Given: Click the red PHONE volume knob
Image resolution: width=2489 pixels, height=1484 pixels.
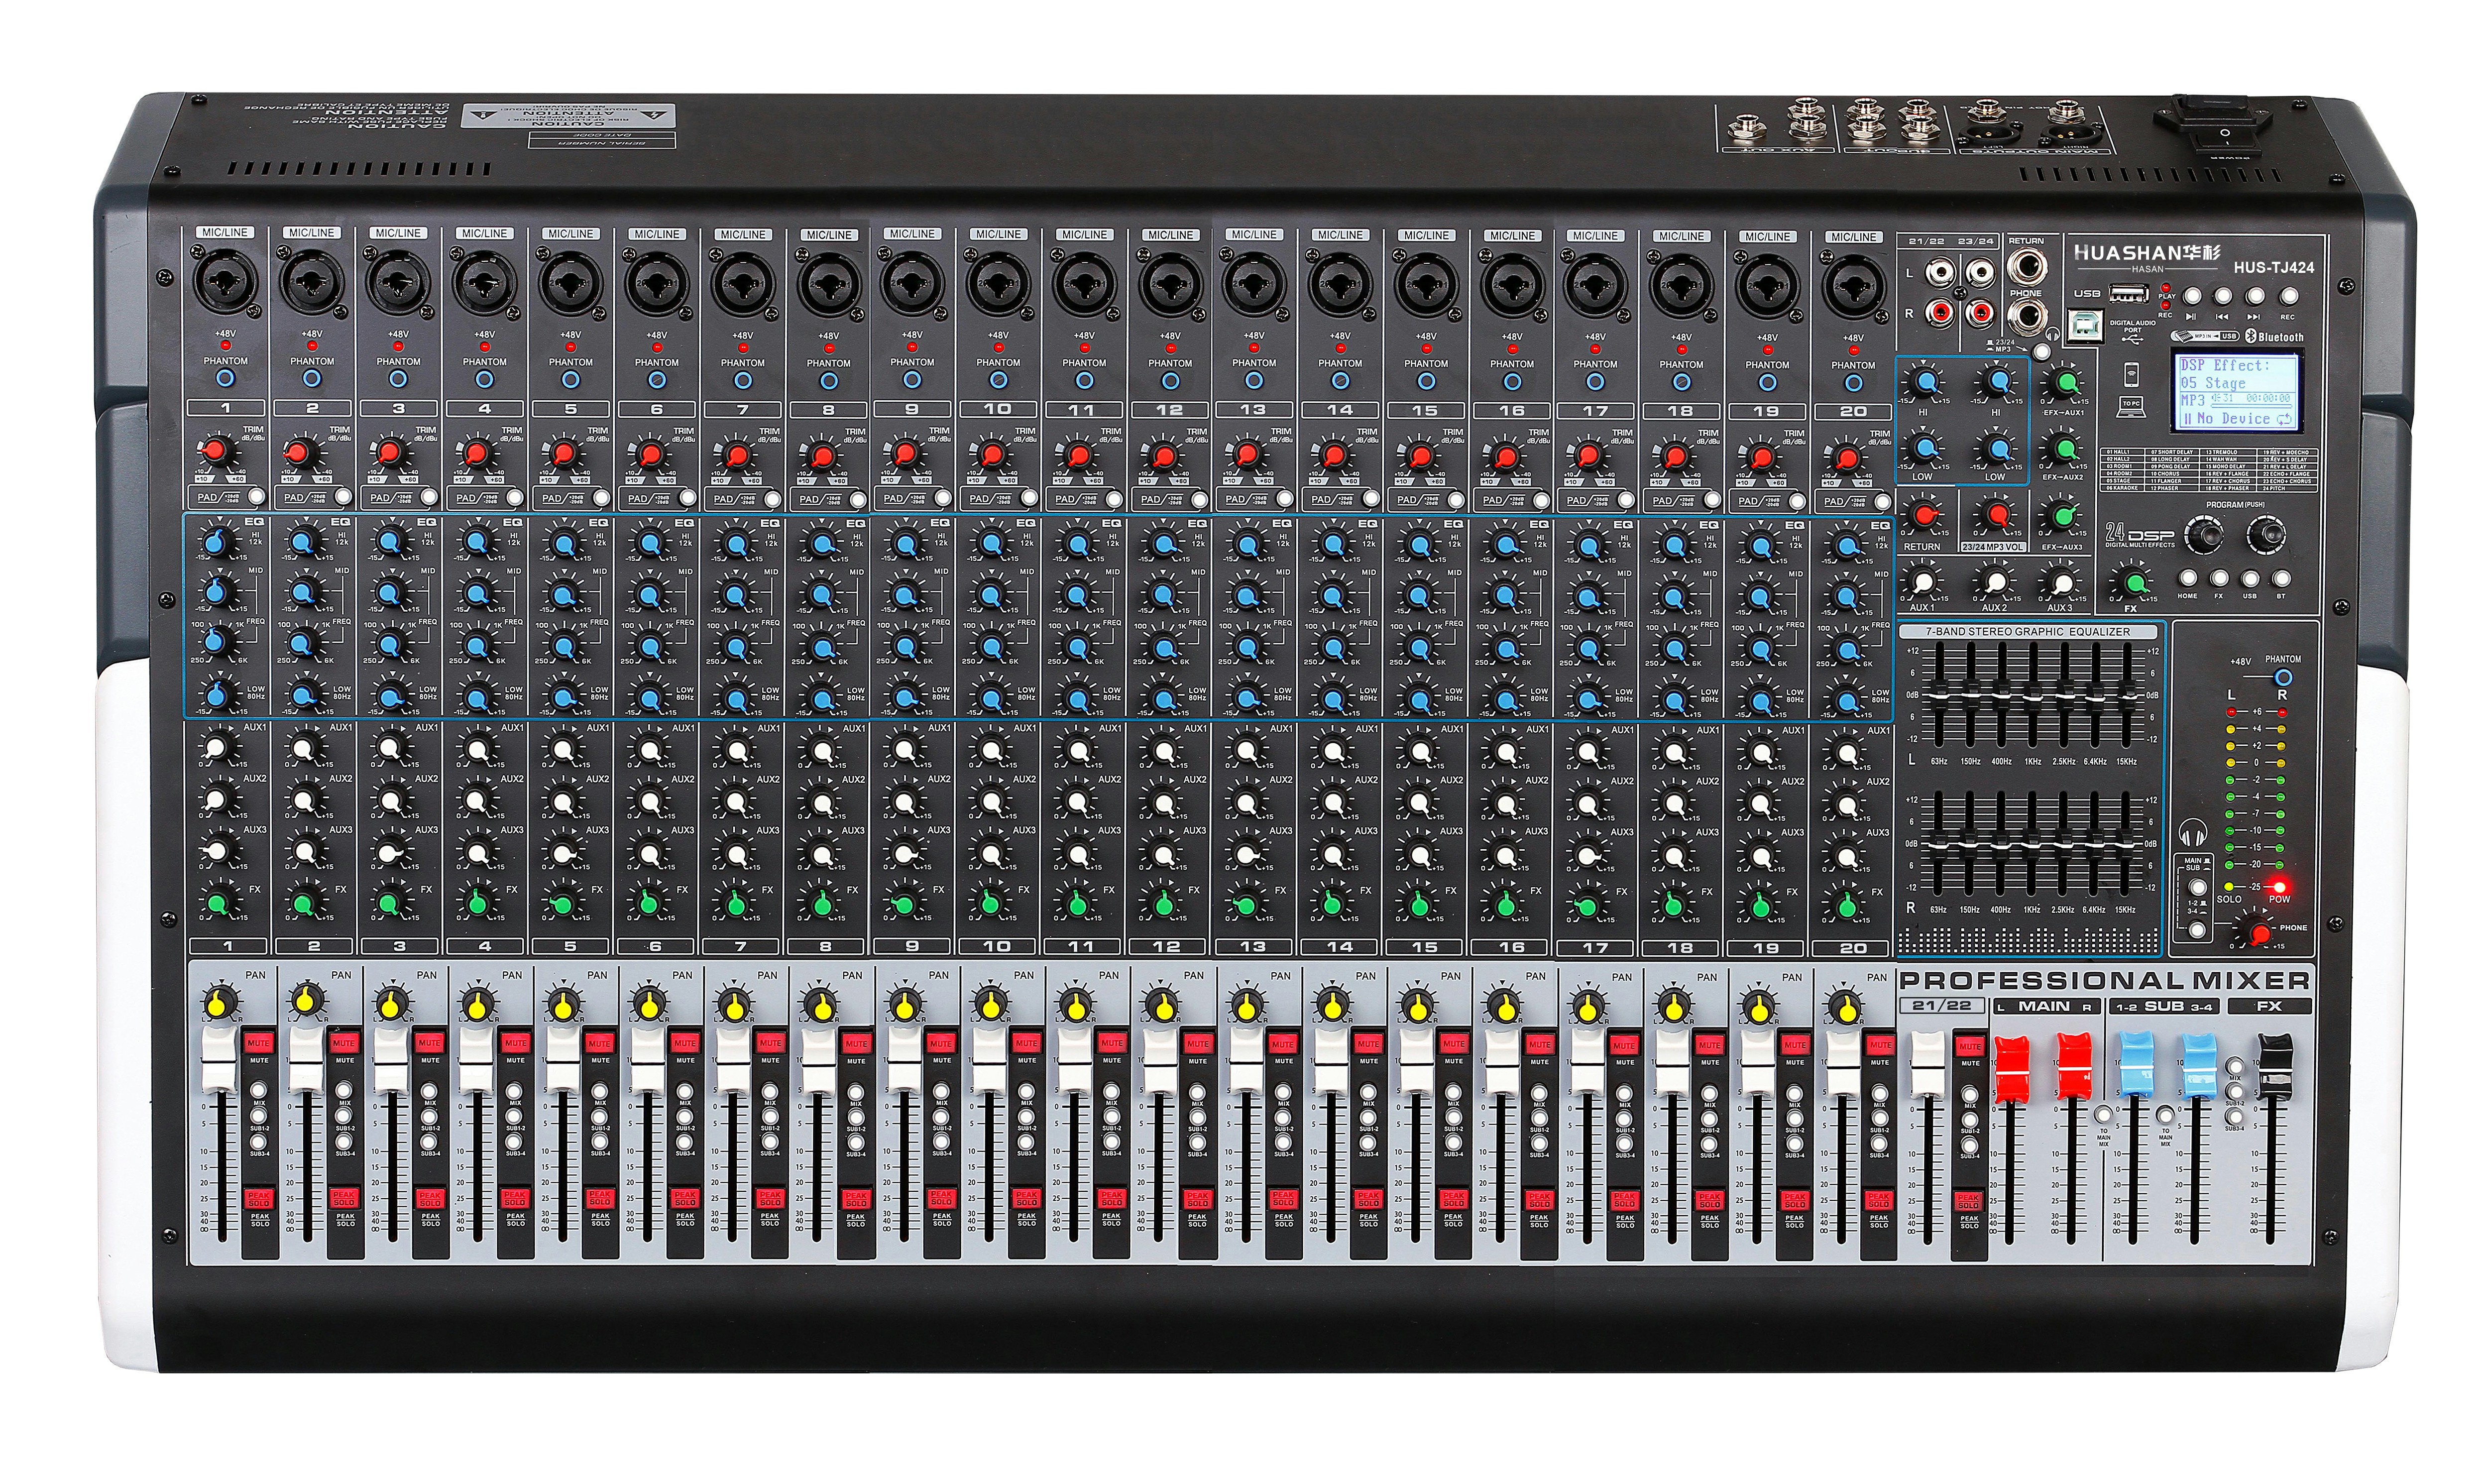Looking at the screenshot, I should 2259,934.
